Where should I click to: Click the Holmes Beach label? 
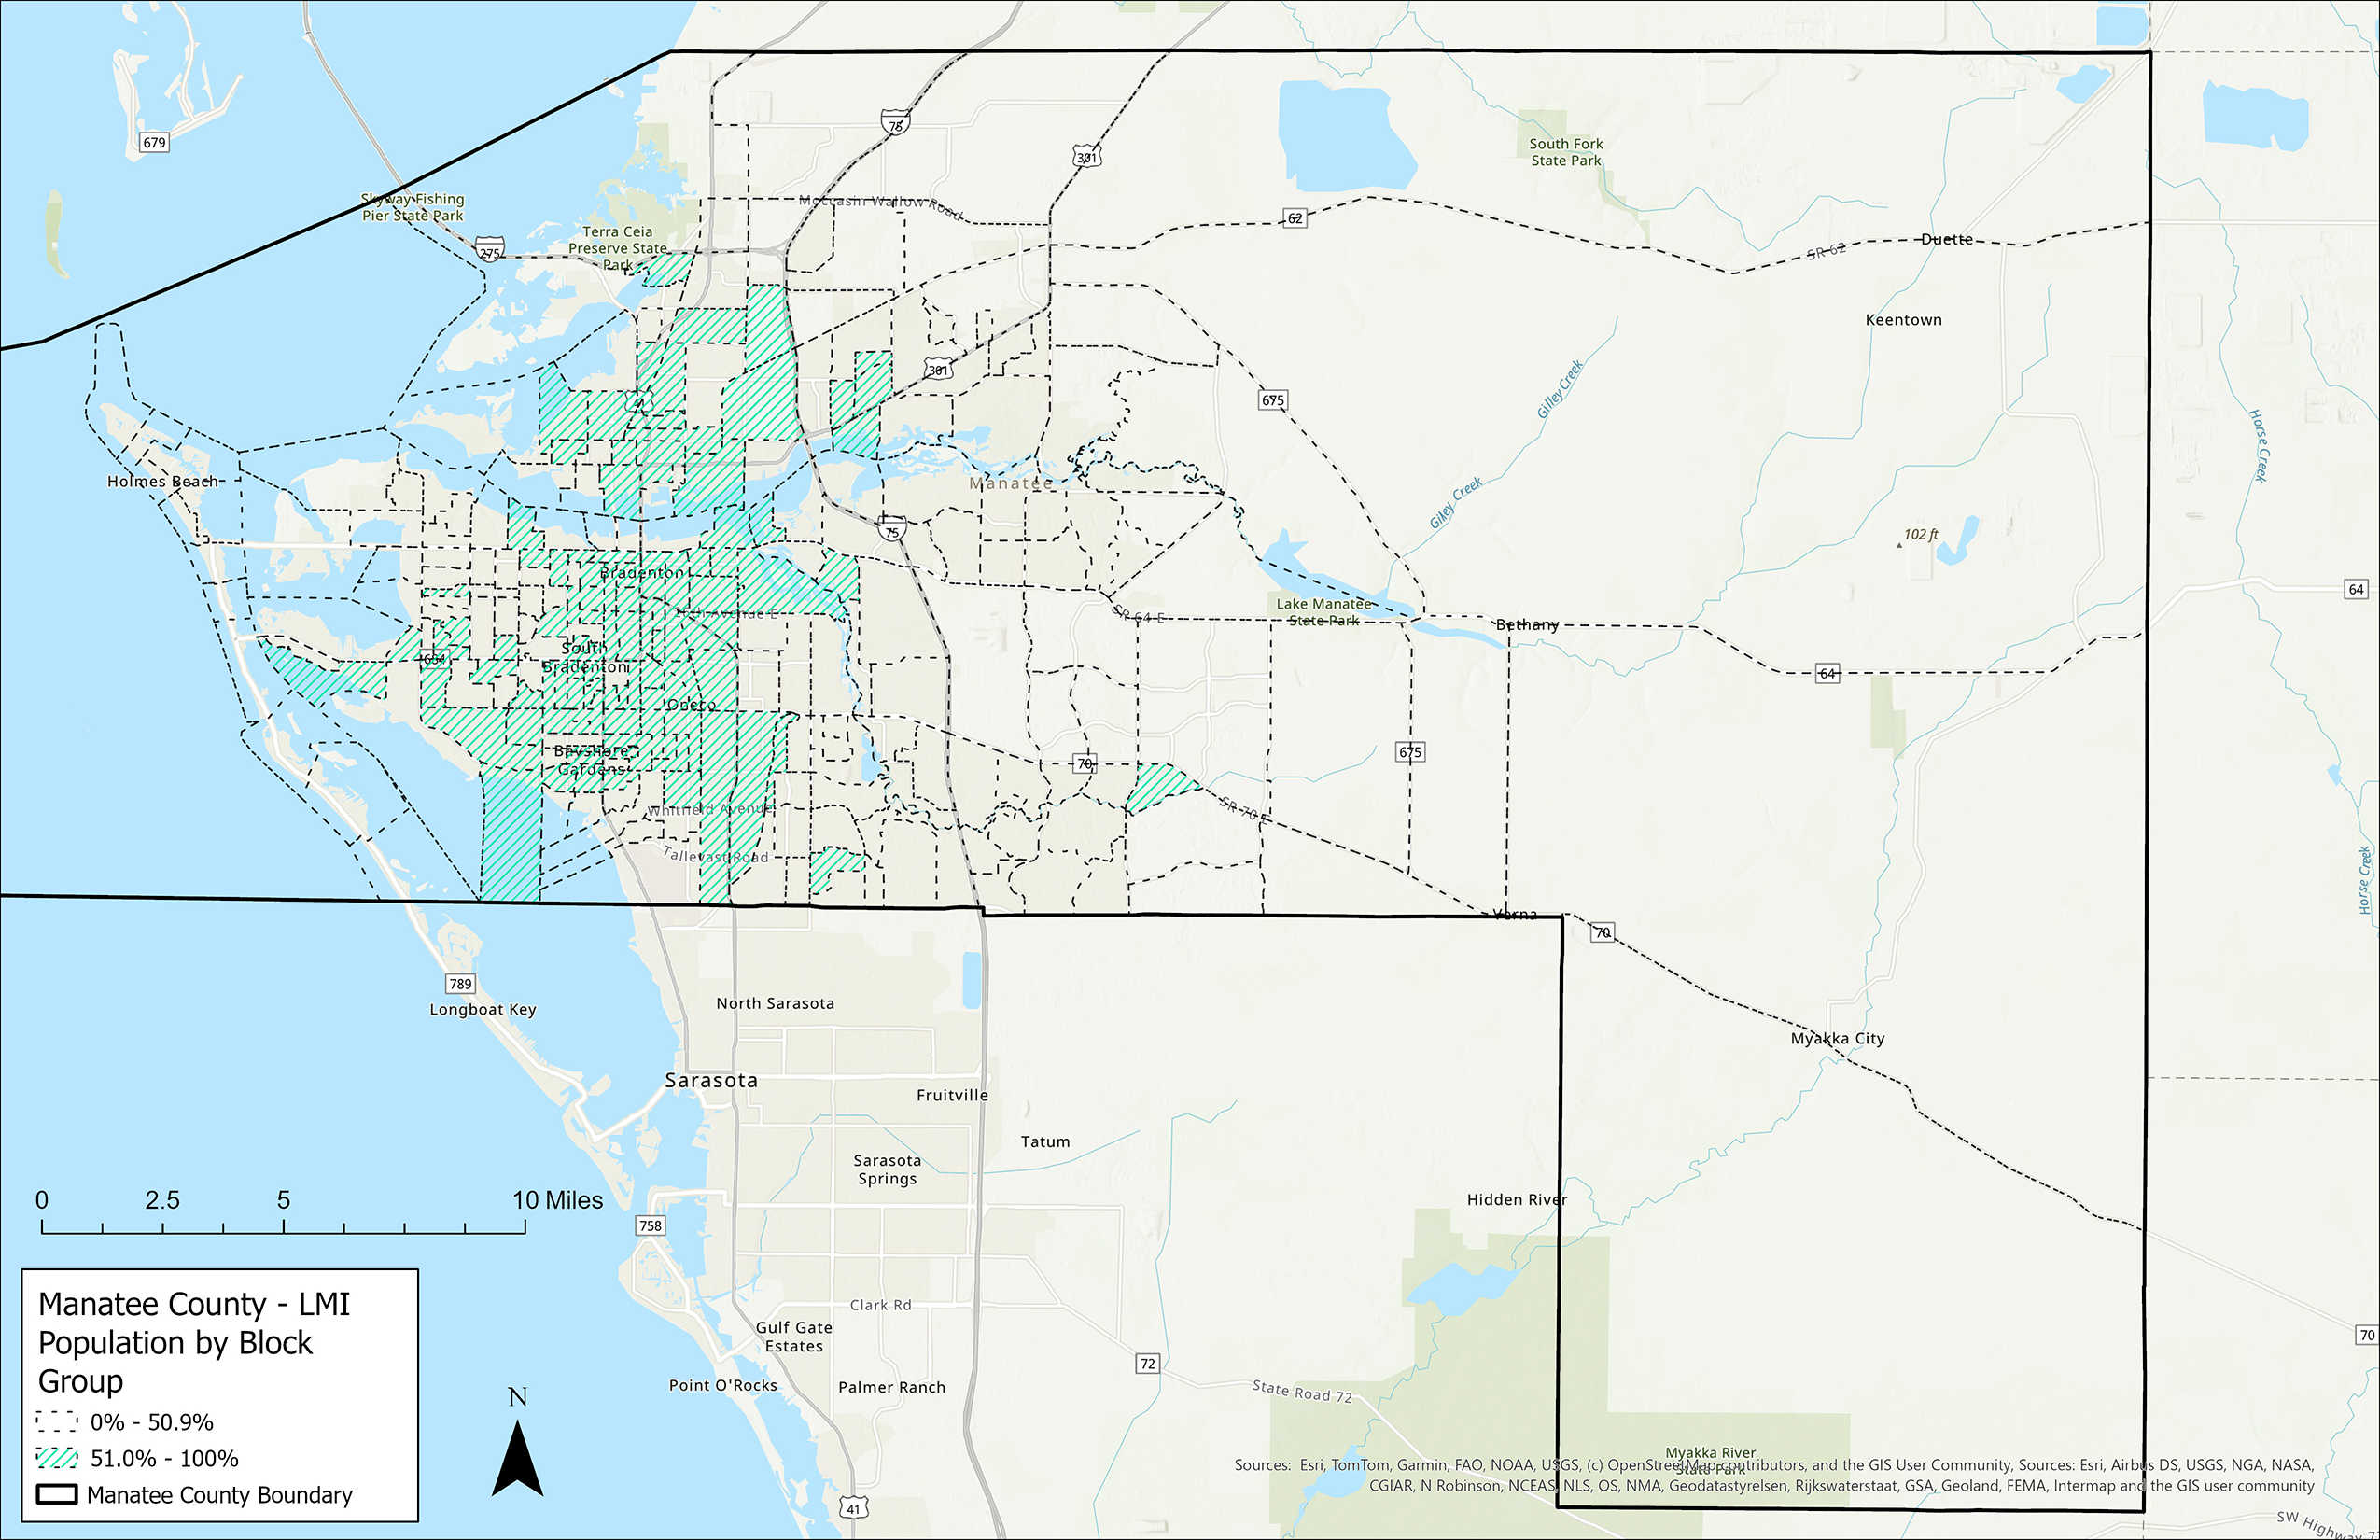(162, 481)
